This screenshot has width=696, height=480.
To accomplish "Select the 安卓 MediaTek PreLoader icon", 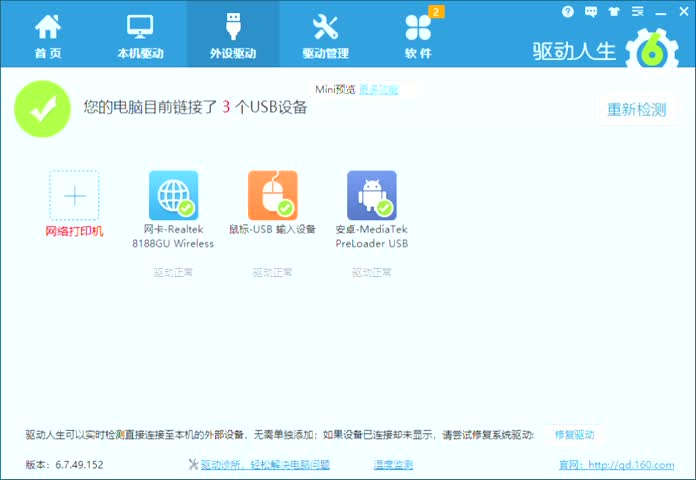I will tap(372, 195).
